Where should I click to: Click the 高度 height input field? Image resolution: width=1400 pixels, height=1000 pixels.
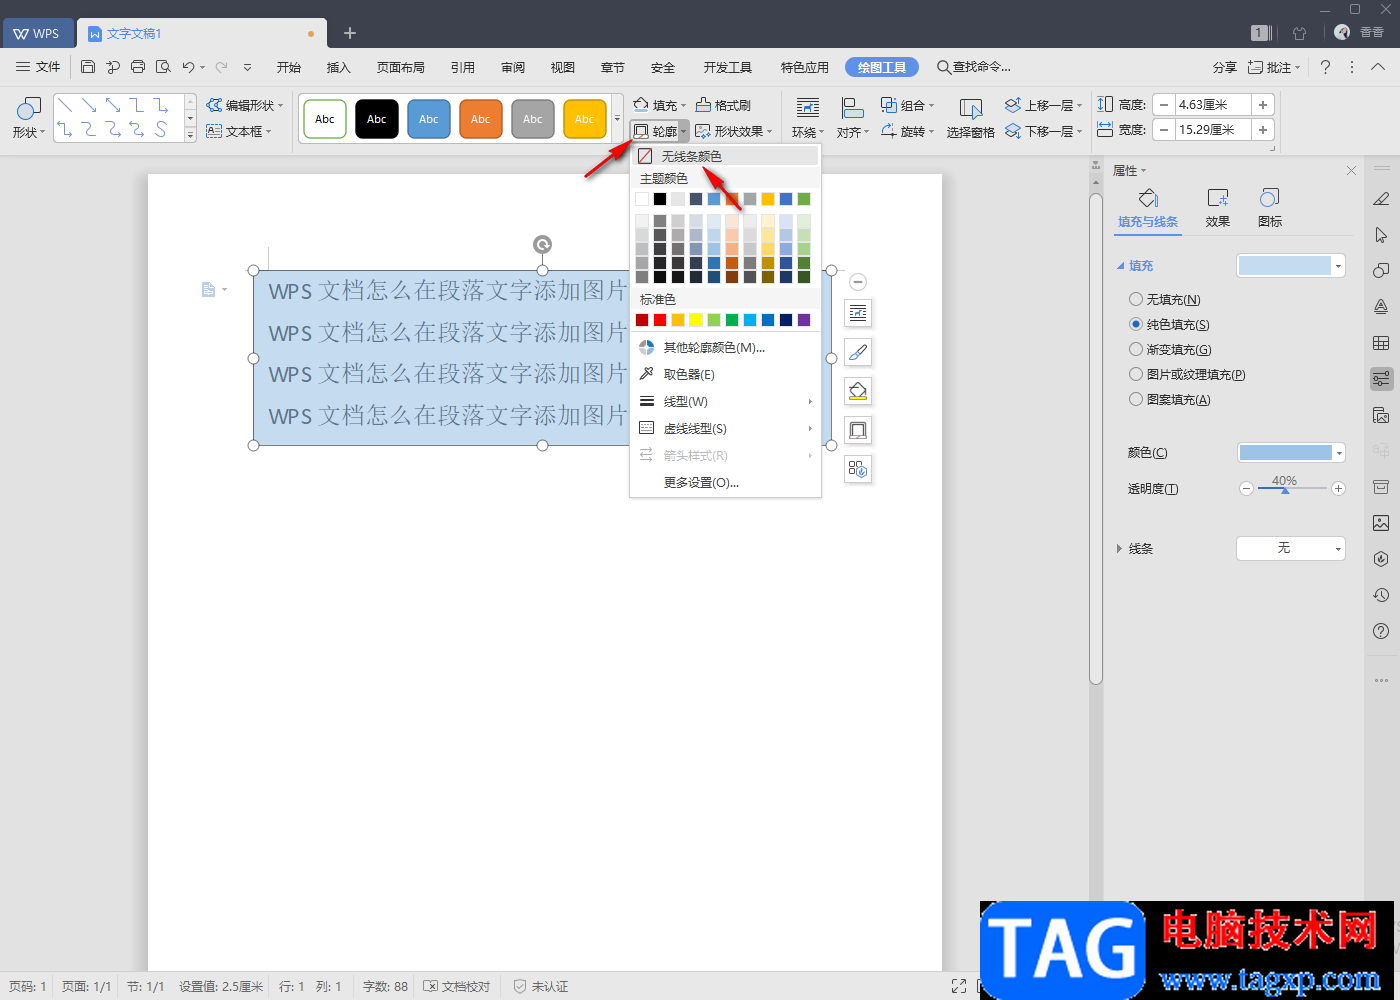point(1213,105)
